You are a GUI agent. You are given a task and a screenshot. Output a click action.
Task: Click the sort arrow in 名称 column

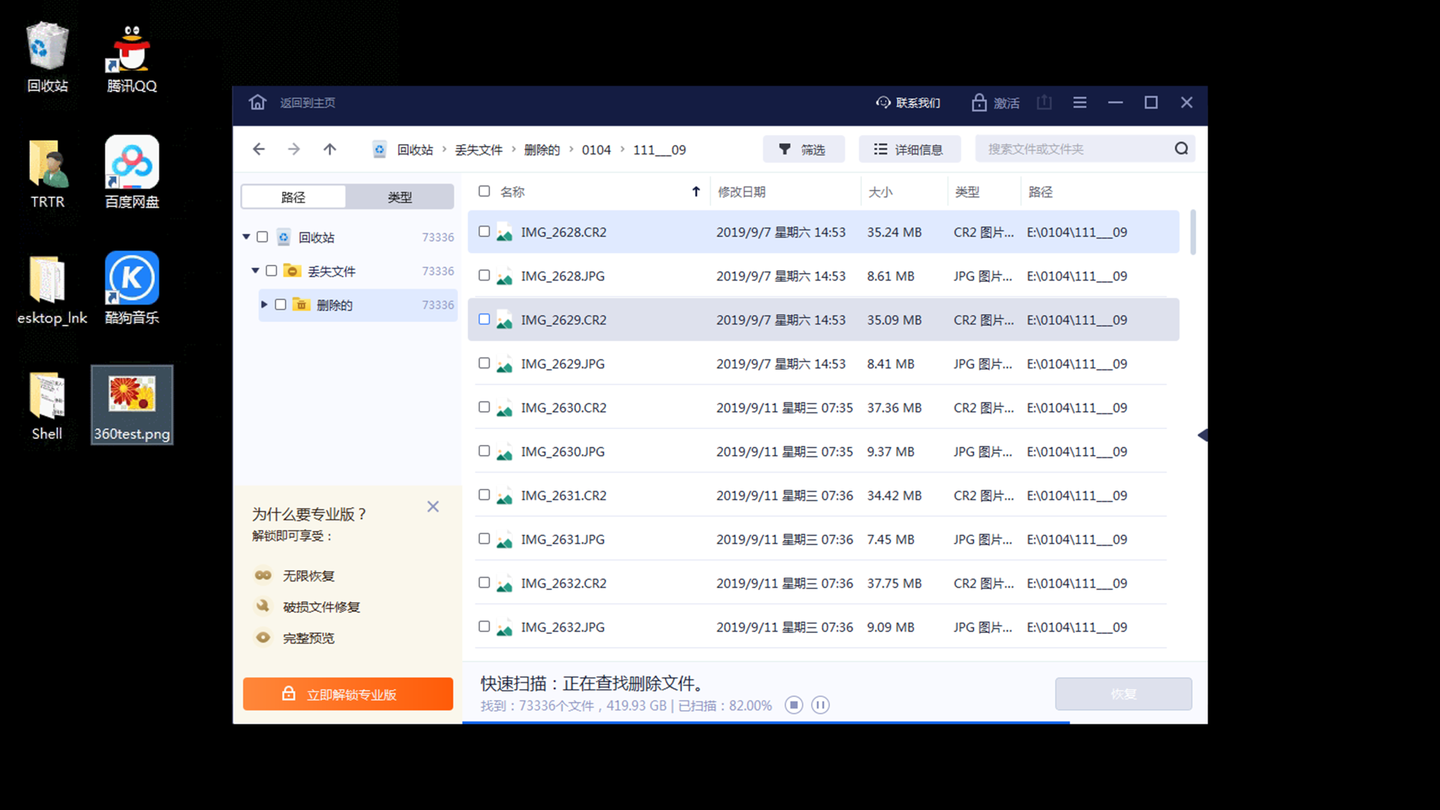[696, 191]
